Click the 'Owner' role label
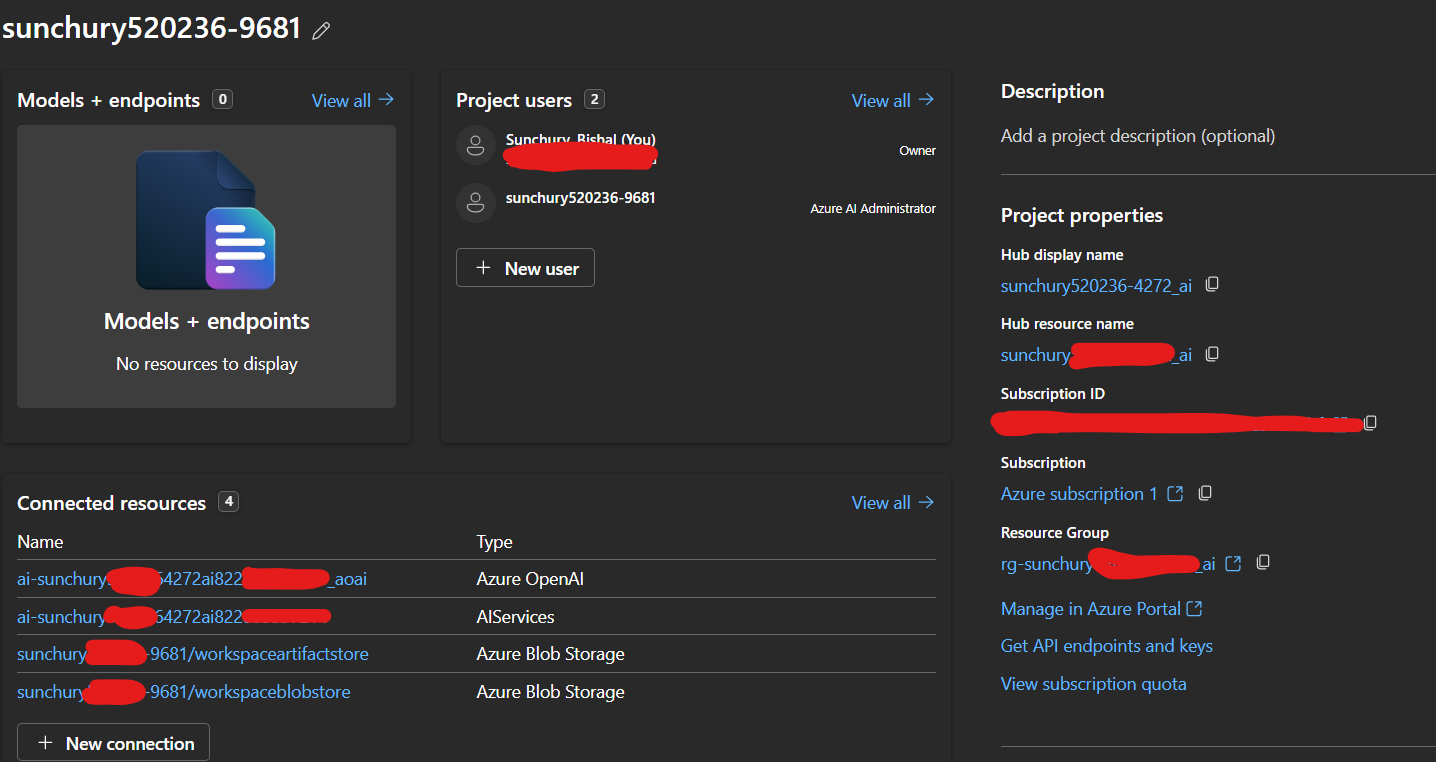The width and height of the screenshot is (1436, 762). [917, 151]
